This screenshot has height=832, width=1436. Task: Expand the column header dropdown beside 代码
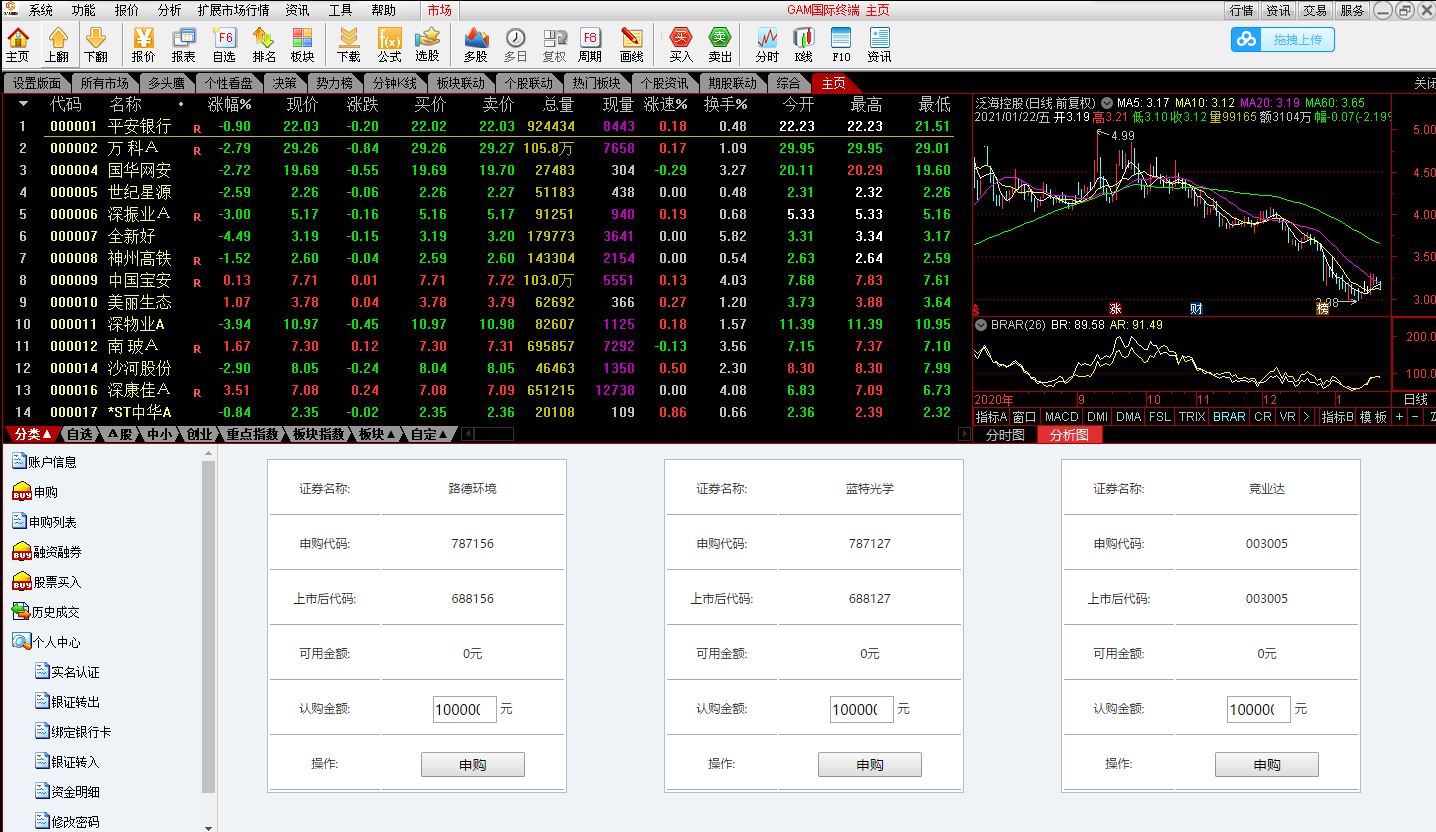click(23, 103)
